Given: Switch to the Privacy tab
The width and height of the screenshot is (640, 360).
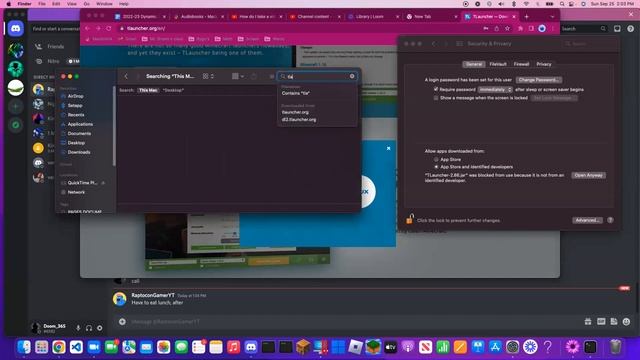Looking at the screenshot, I should 544,64.
